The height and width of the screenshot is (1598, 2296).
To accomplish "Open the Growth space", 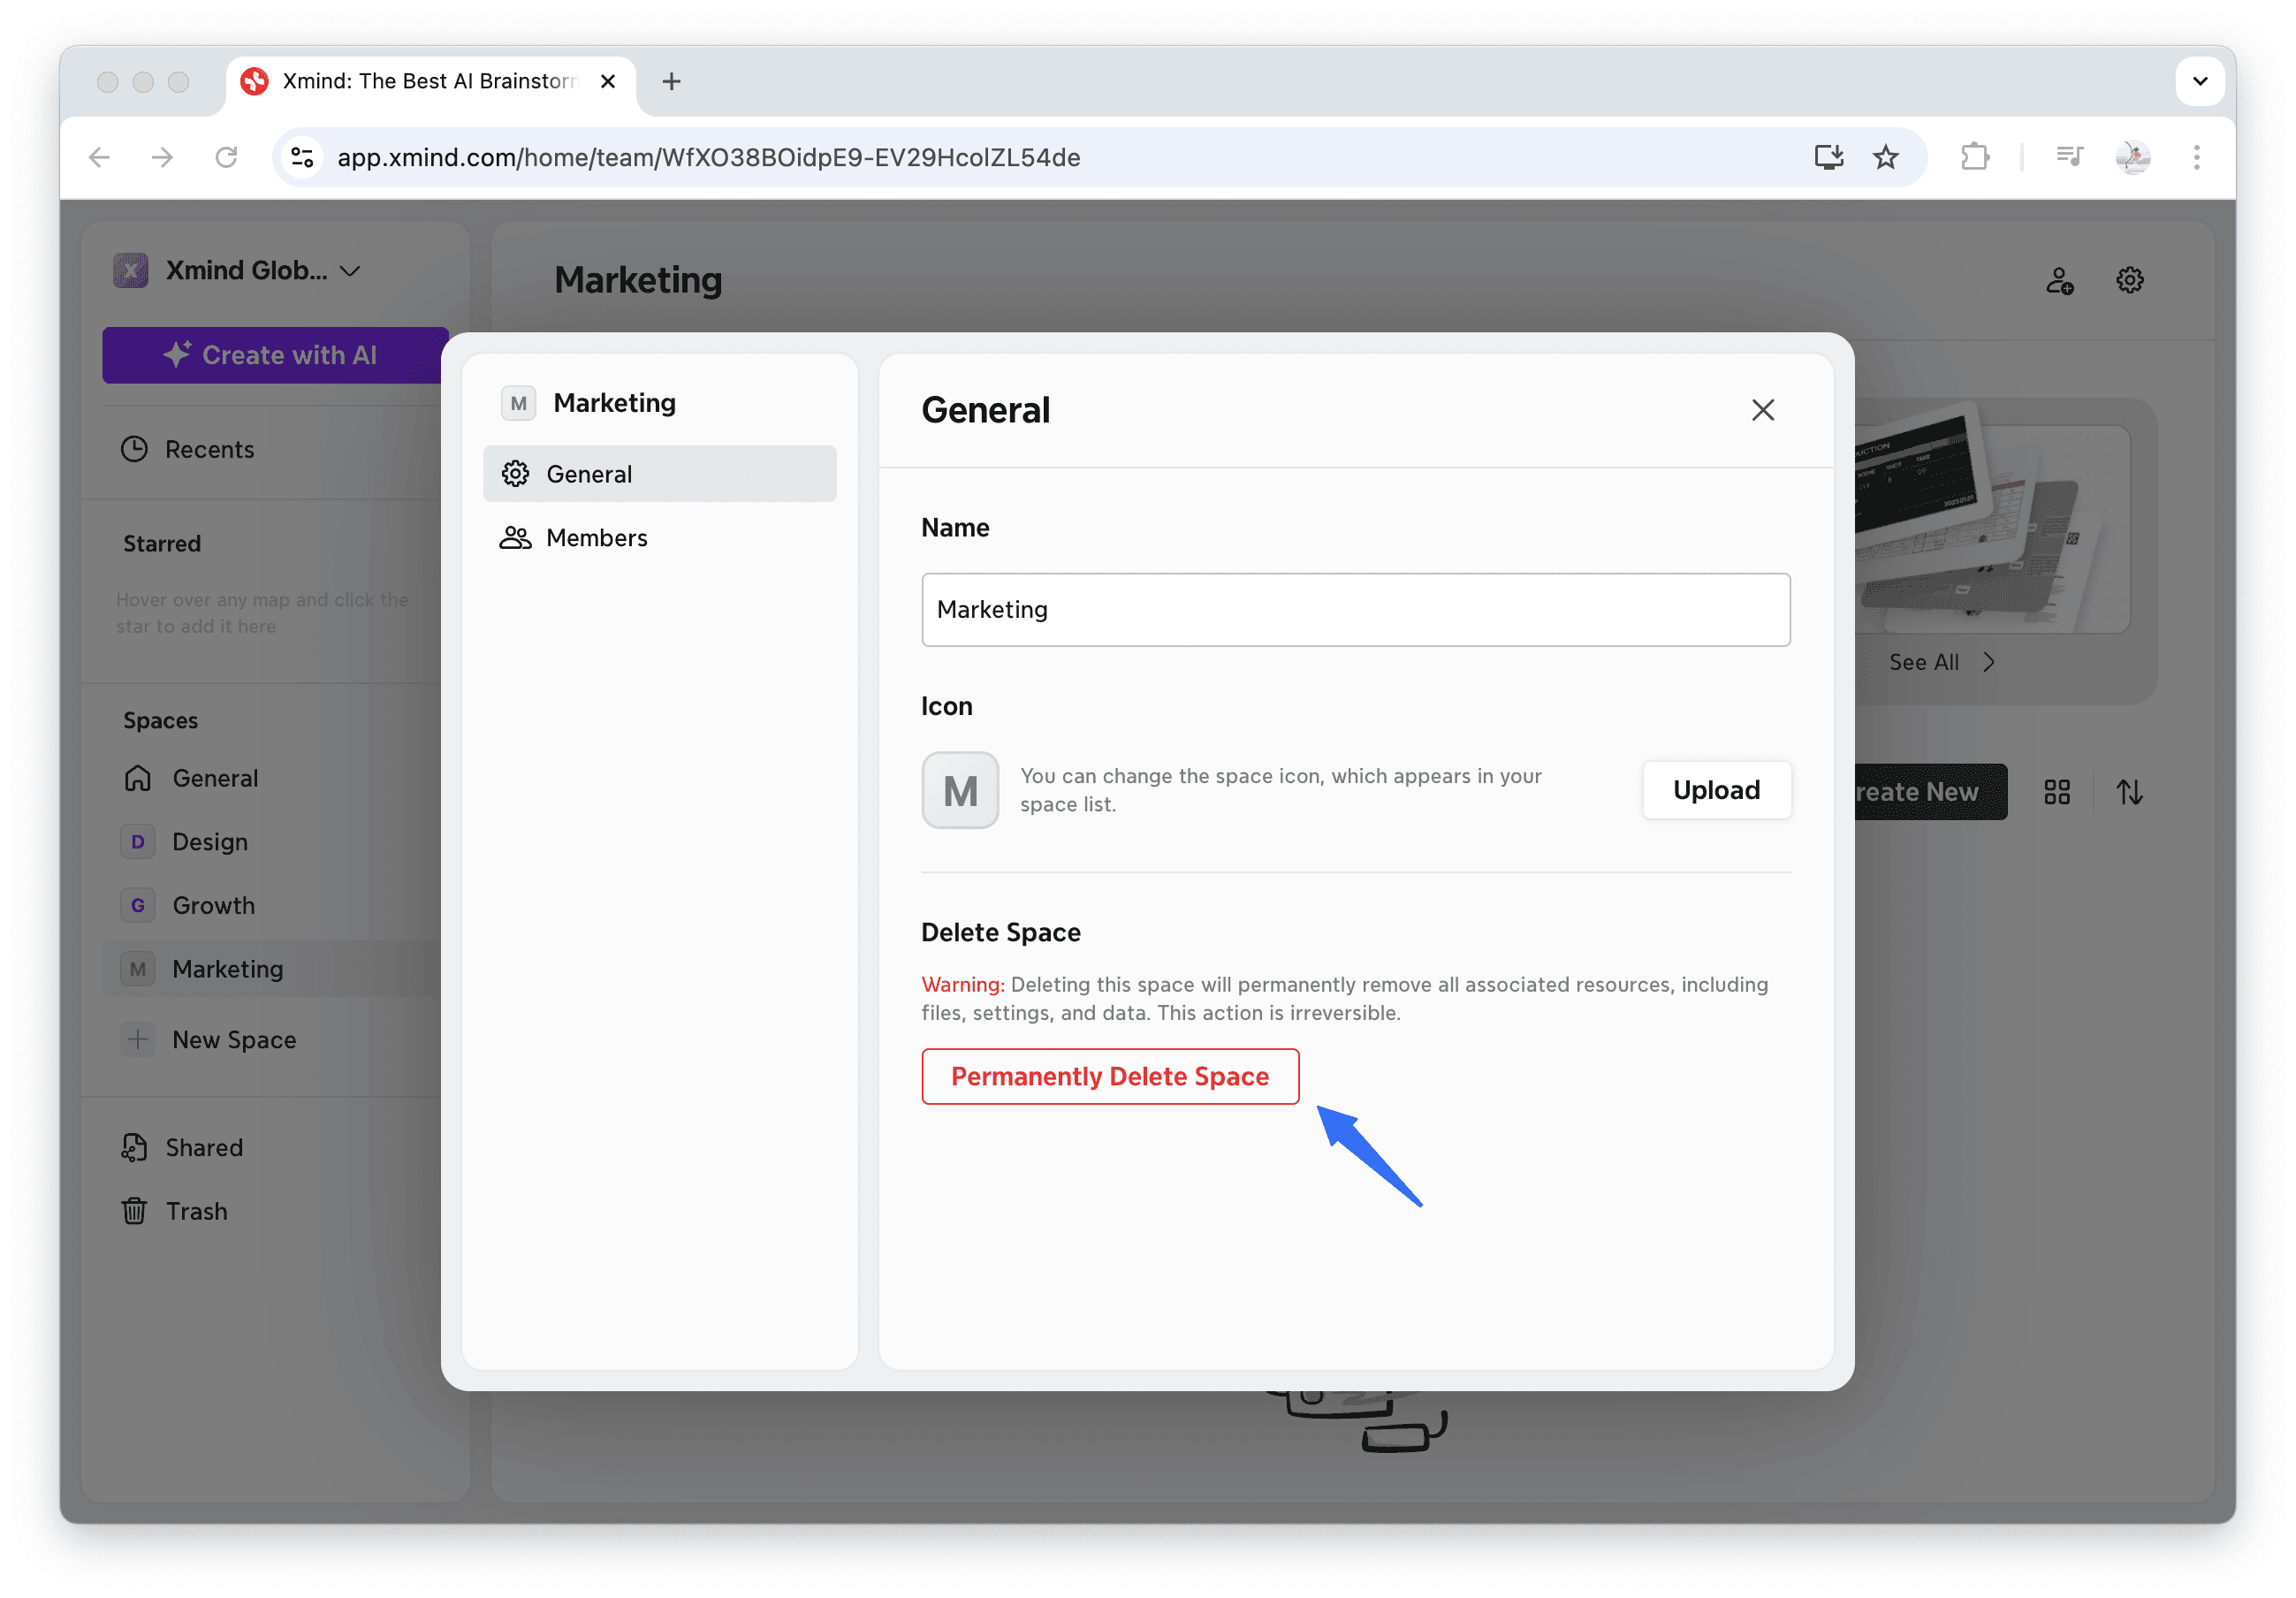I will point(212,905).
